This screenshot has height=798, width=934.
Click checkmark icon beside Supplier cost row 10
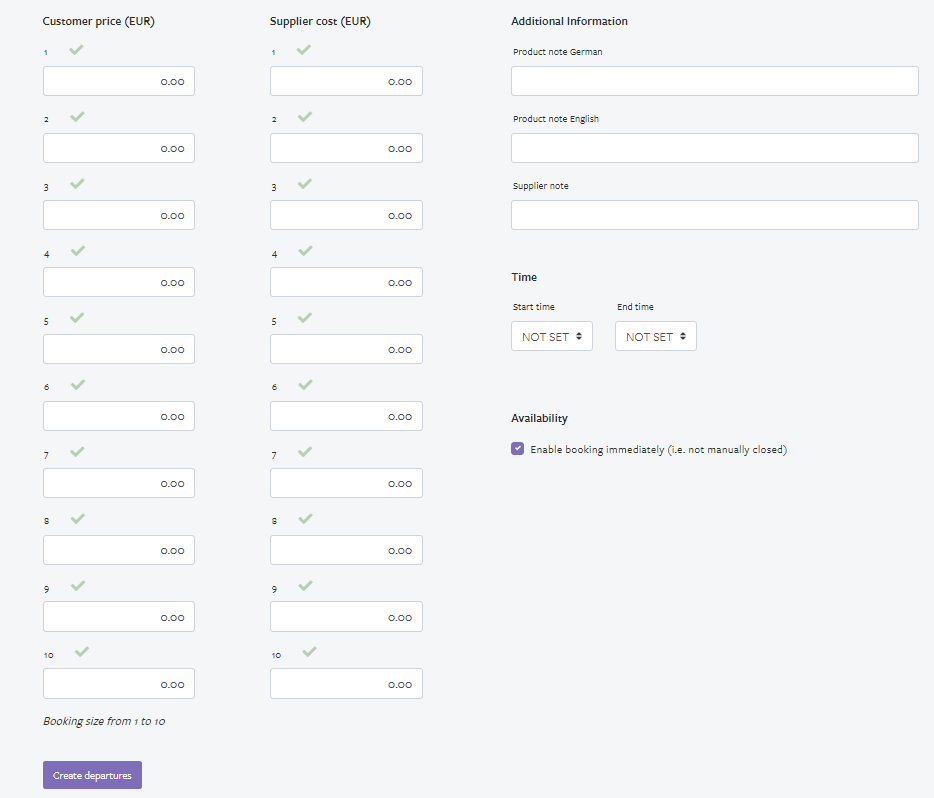click(x=310, y=652)
